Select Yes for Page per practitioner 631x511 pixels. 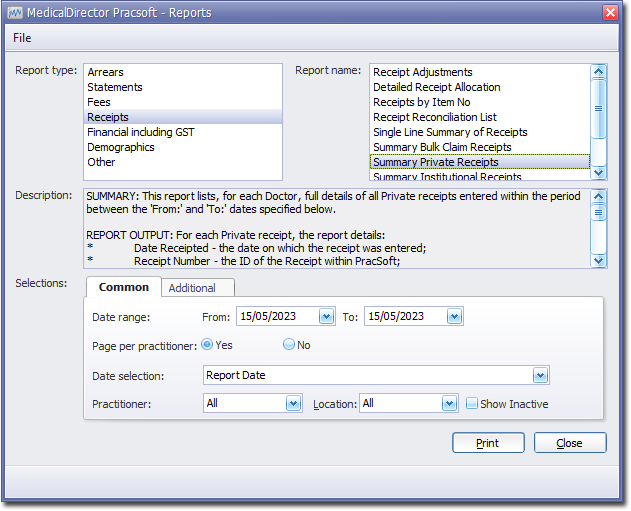(x=207, y=344)
